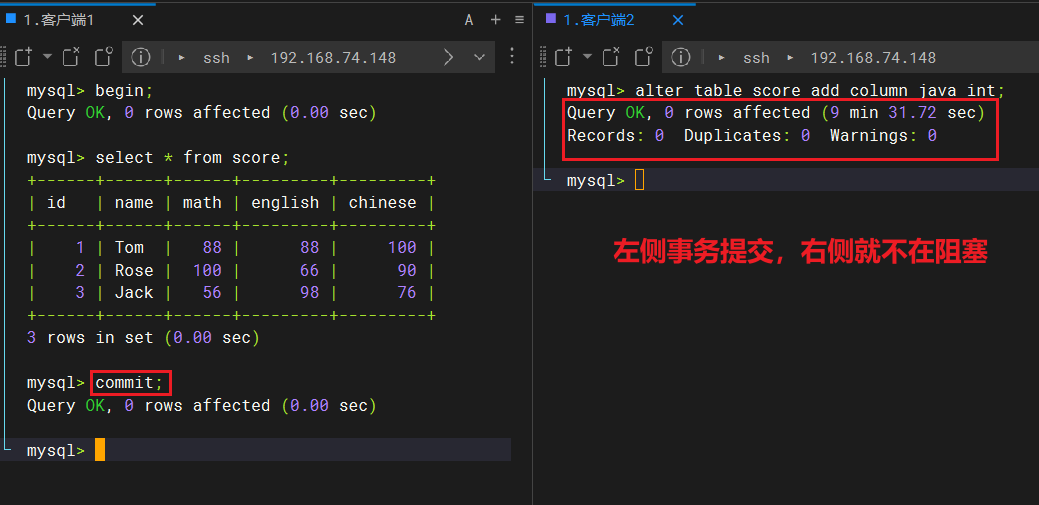Click close session icon in left pane
Screen dimensions: 1039x505
[71, 57]
